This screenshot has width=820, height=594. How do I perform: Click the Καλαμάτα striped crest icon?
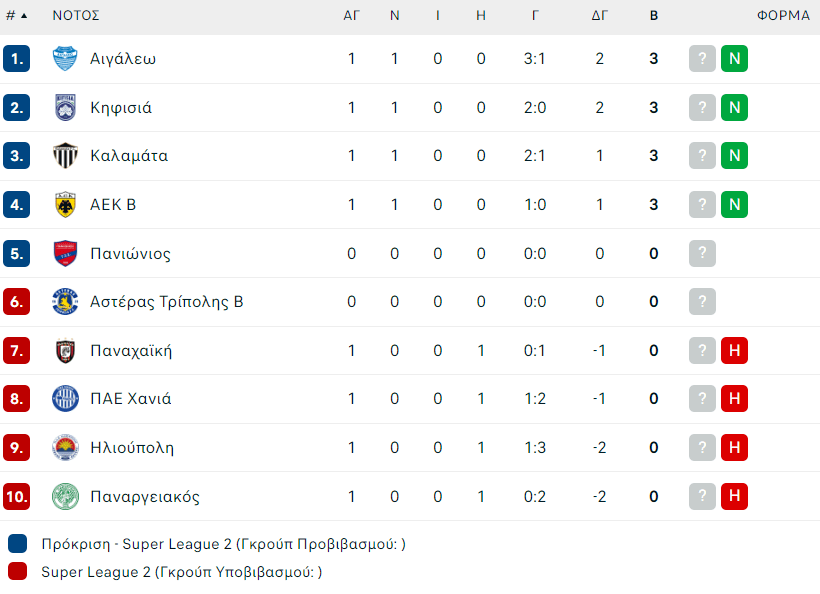tap(65, 156)
